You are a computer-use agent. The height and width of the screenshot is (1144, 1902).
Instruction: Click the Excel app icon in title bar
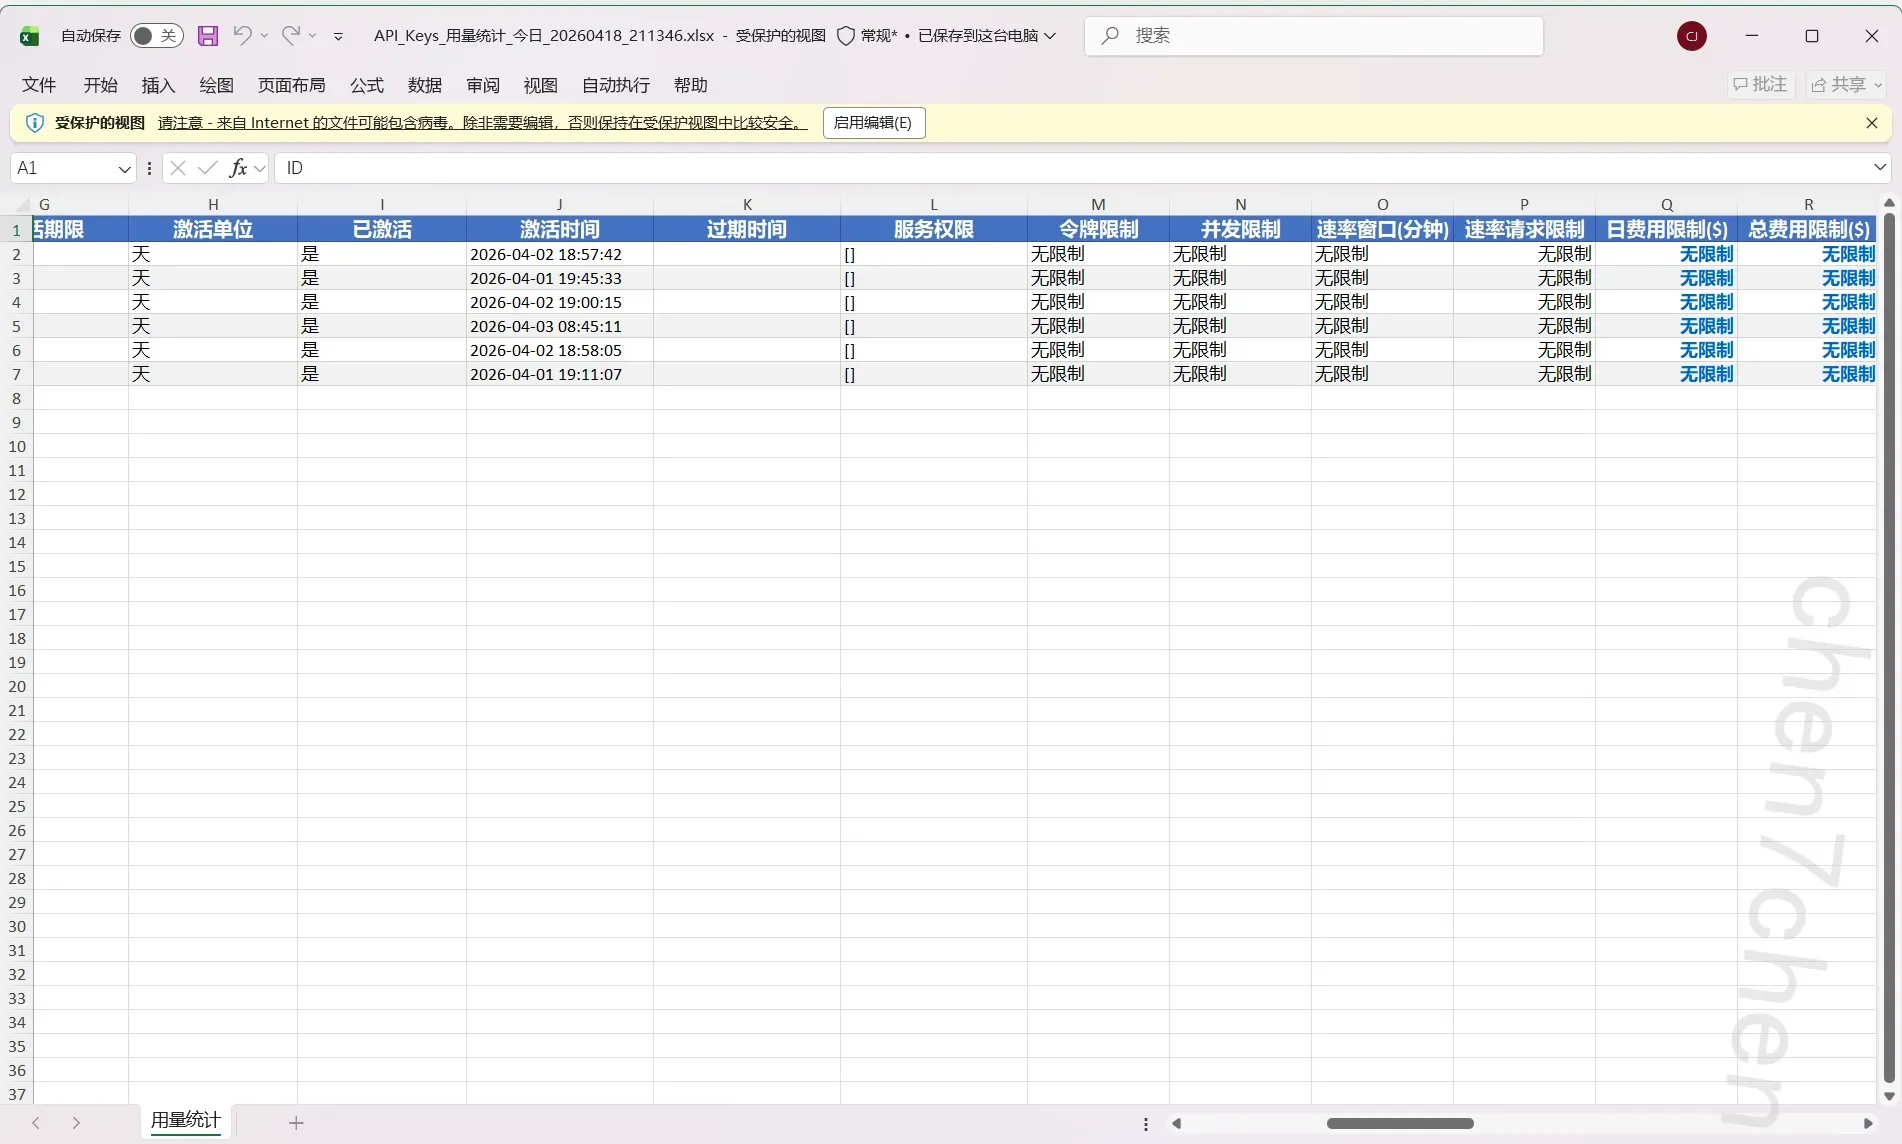pos(29,36)
